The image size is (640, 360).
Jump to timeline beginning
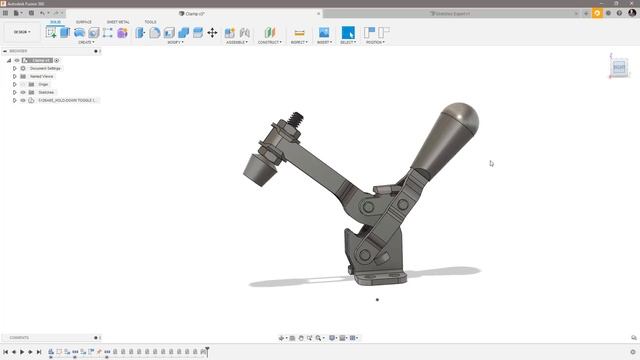(x=5, y=352)
